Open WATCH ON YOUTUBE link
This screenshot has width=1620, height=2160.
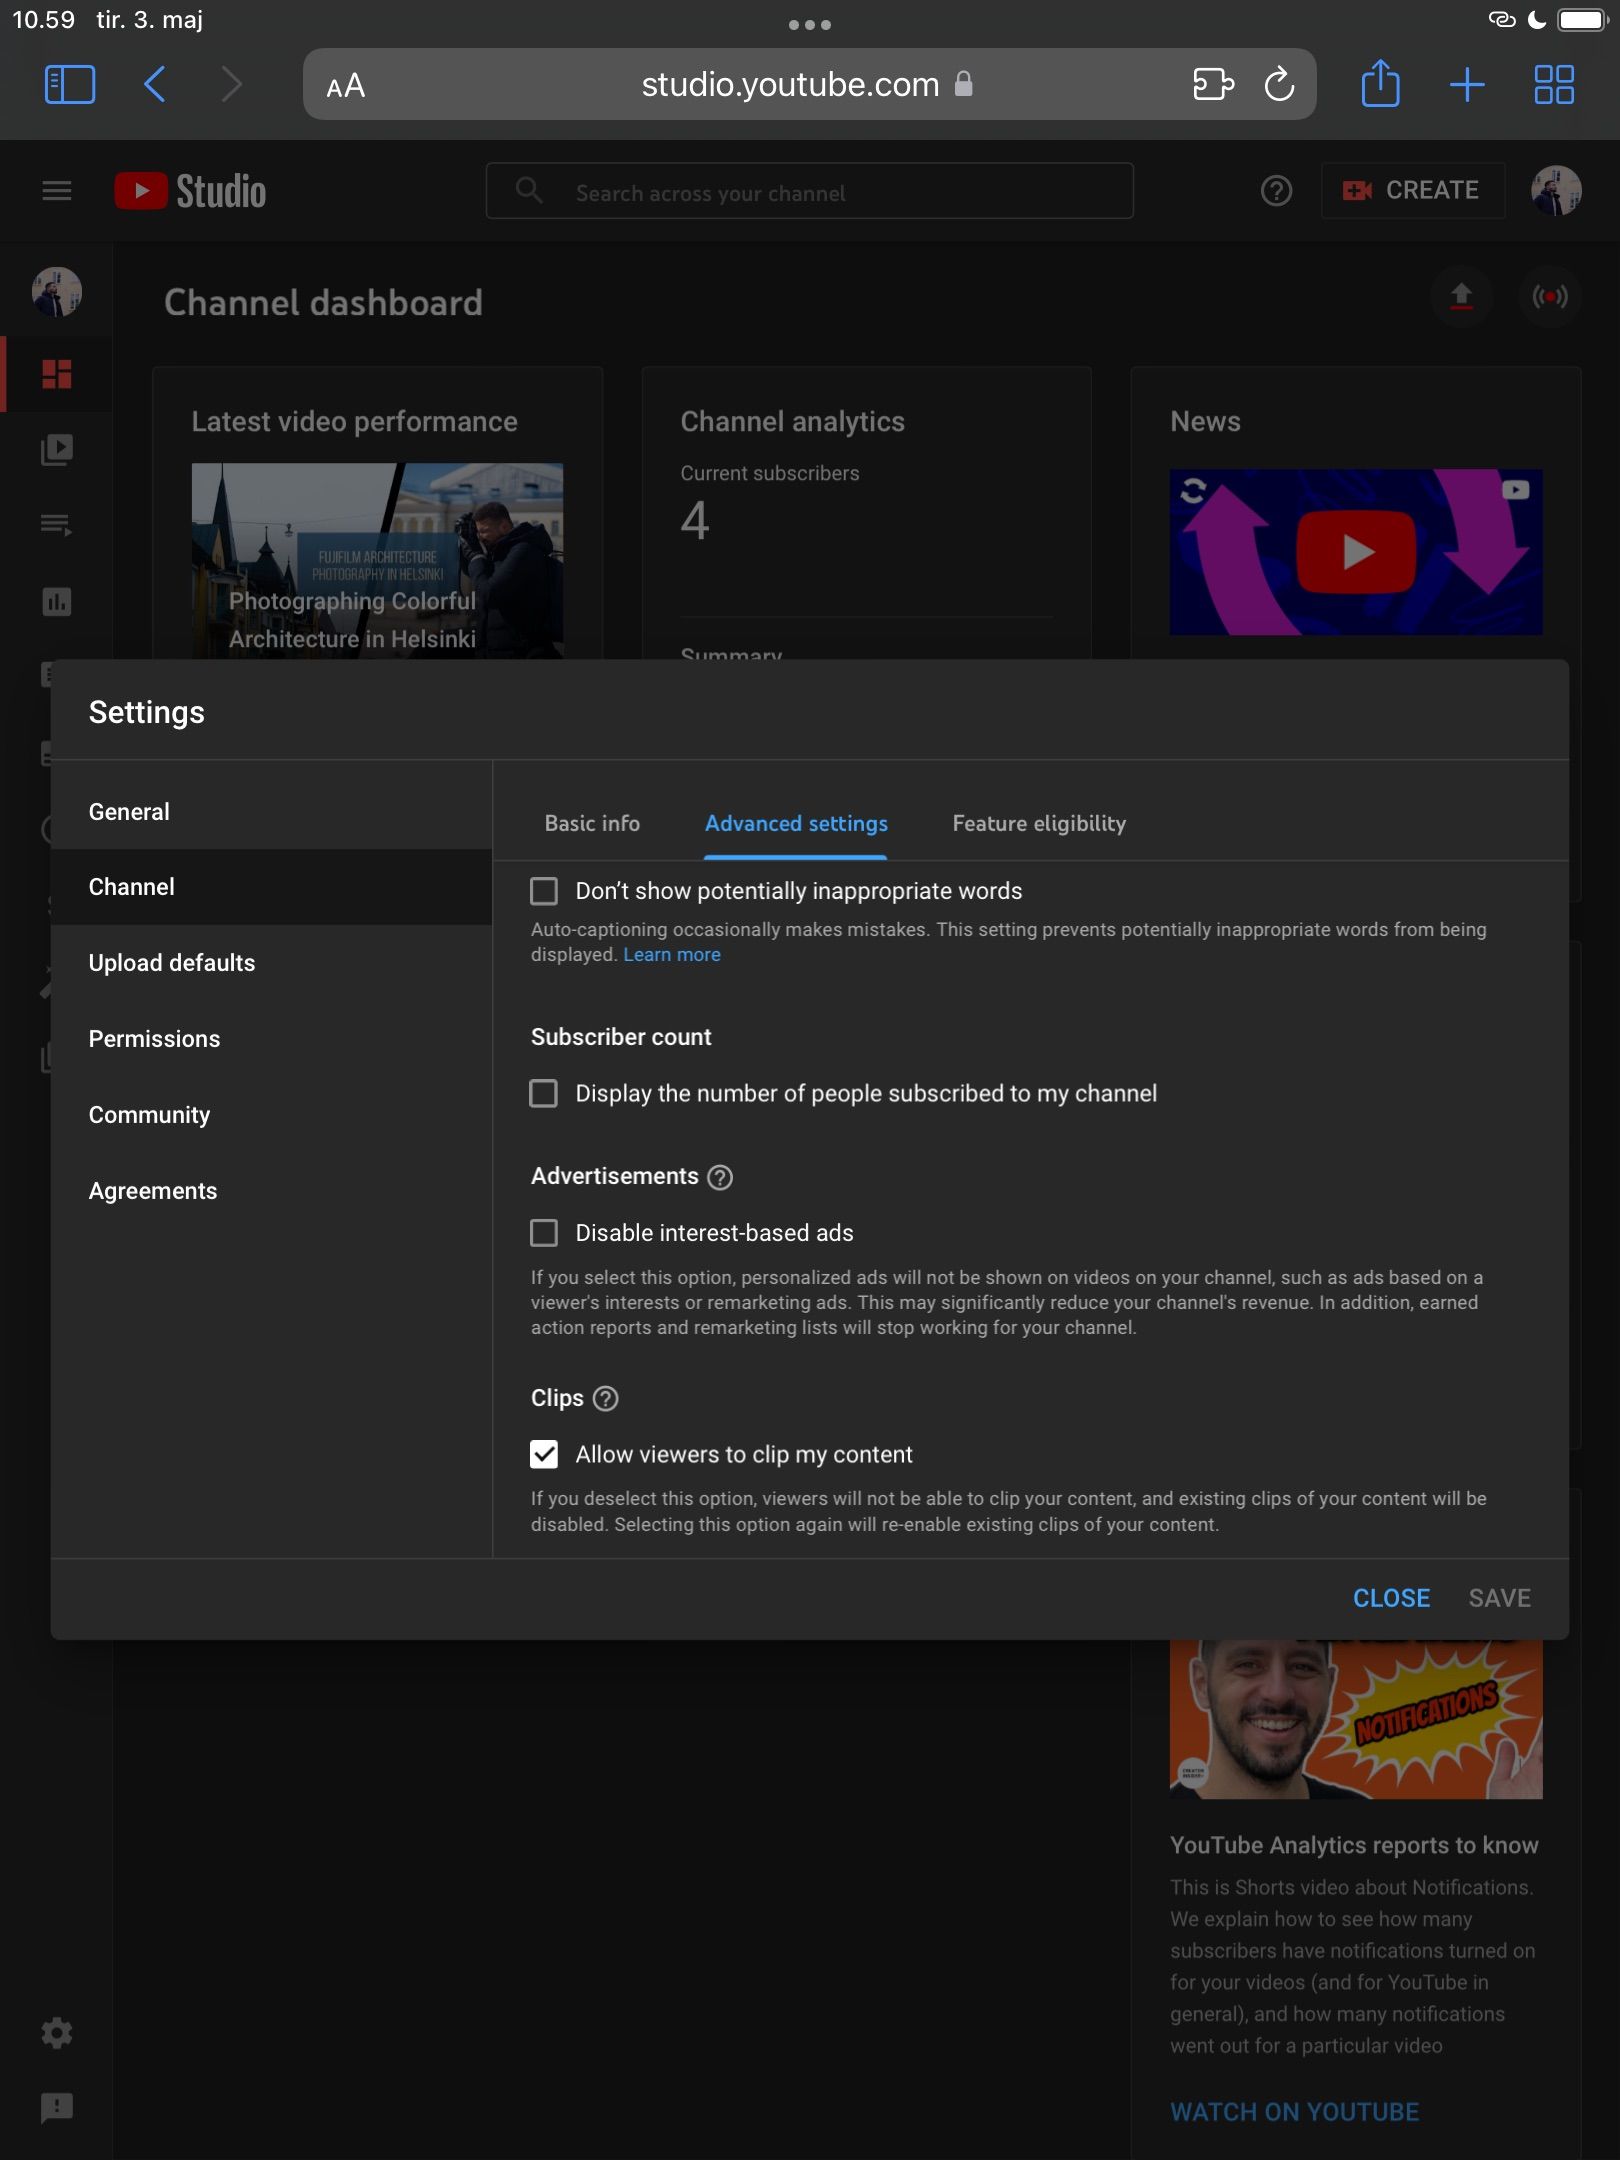[1294, 2112]
